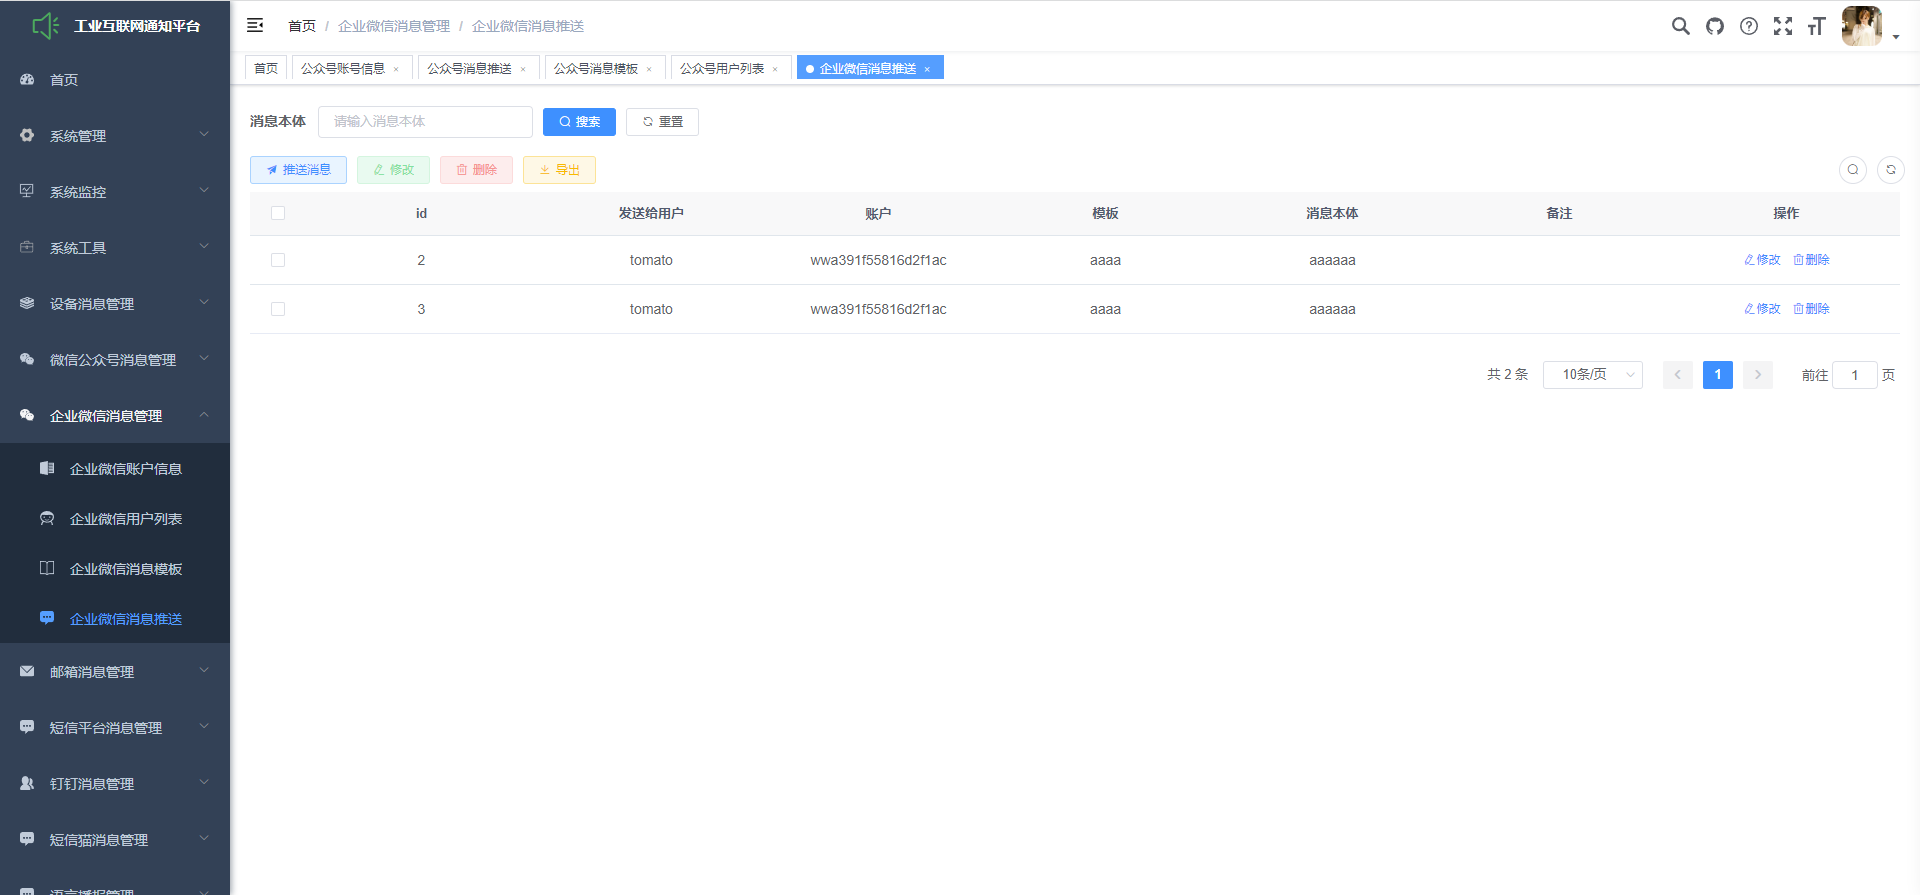Click the 企业微信消息模板 icon
Image resolution: width=1920 pixels, height=895 pixels.
coord(47,568)
